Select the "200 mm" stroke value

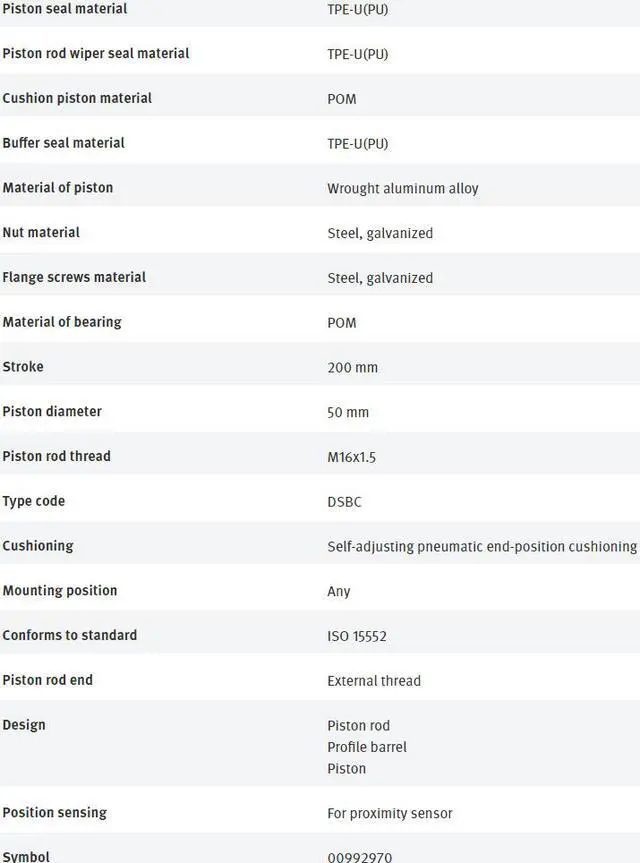(x=352, y=367)
